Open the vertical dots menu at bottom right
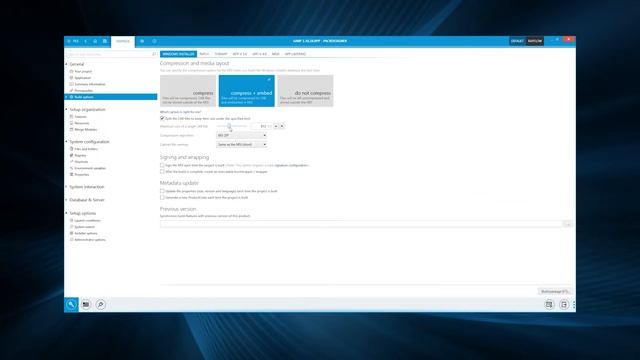 point(573,304)
